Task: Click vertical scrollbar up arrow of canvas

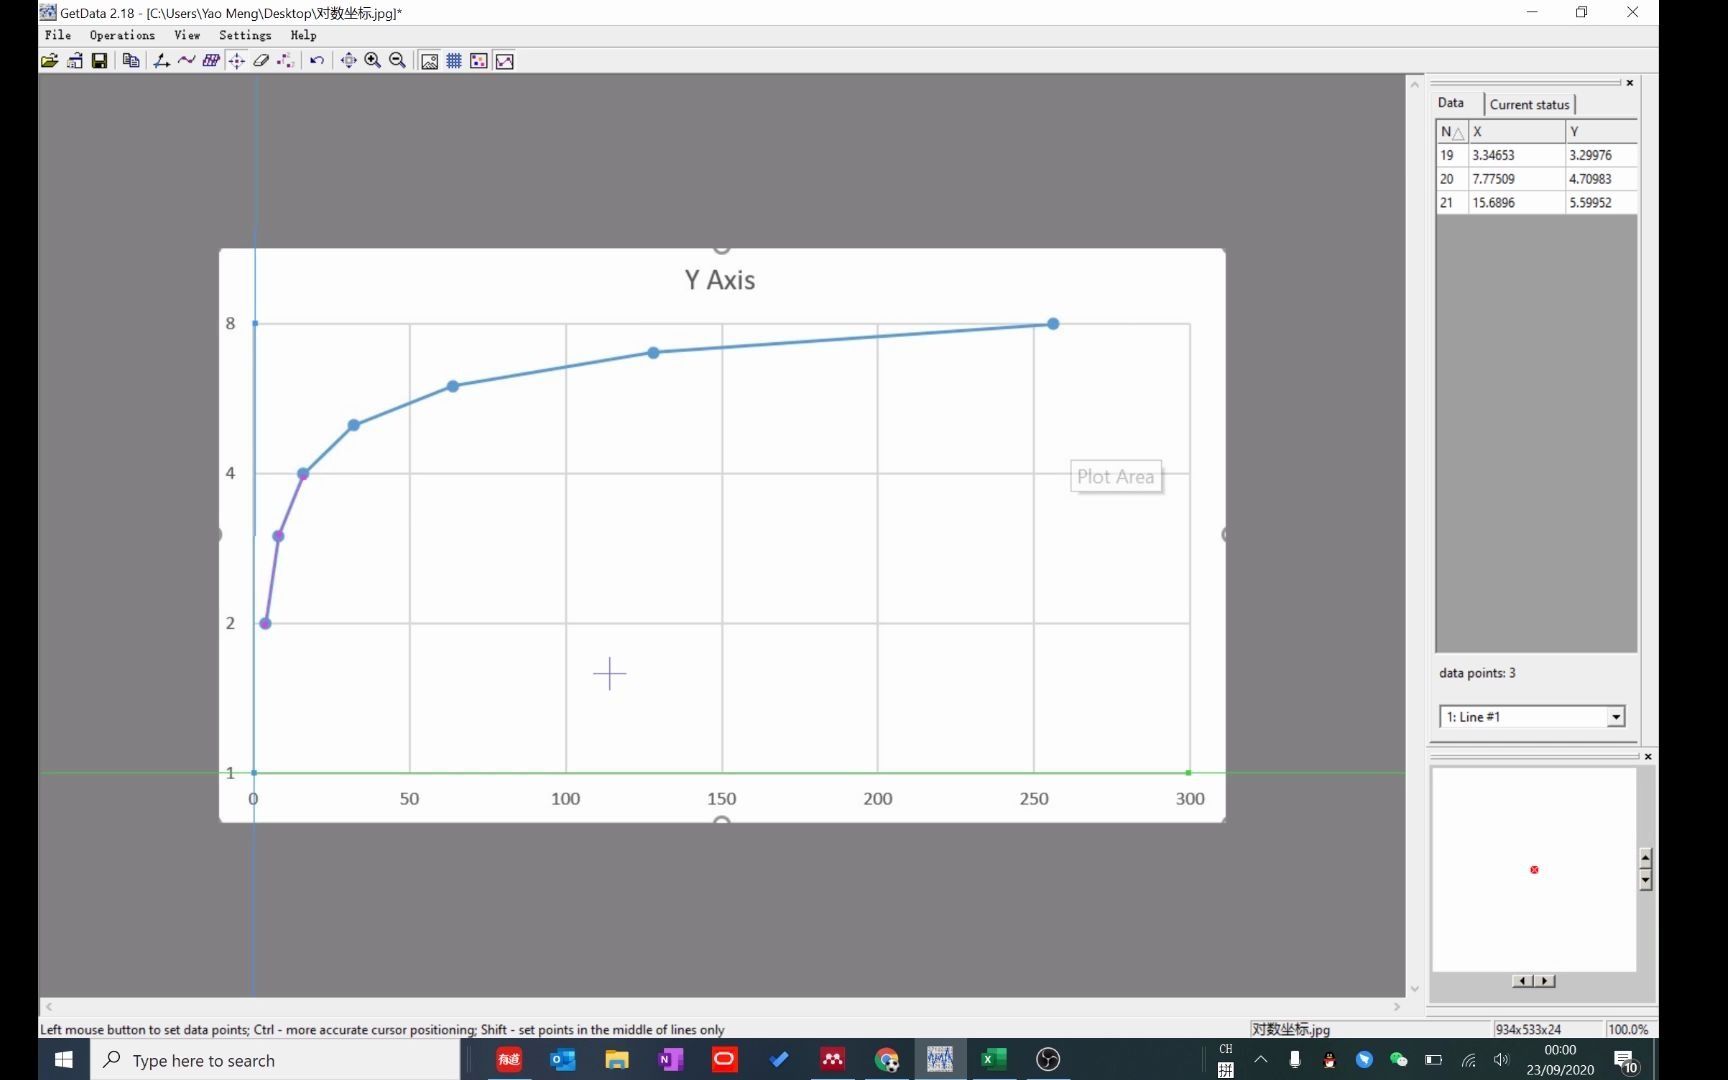Action: click(1415, 85)
